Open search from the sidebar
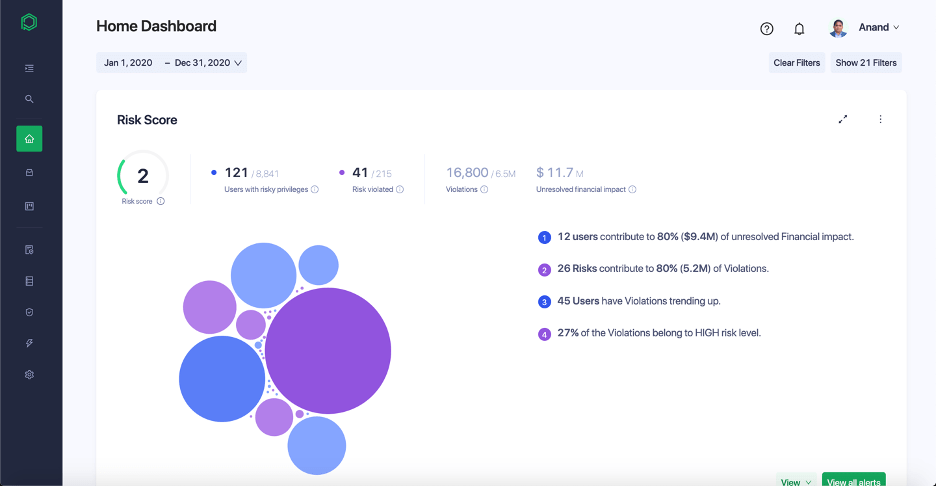This screenshot has width=936, height=486. [x=29, y=99]
